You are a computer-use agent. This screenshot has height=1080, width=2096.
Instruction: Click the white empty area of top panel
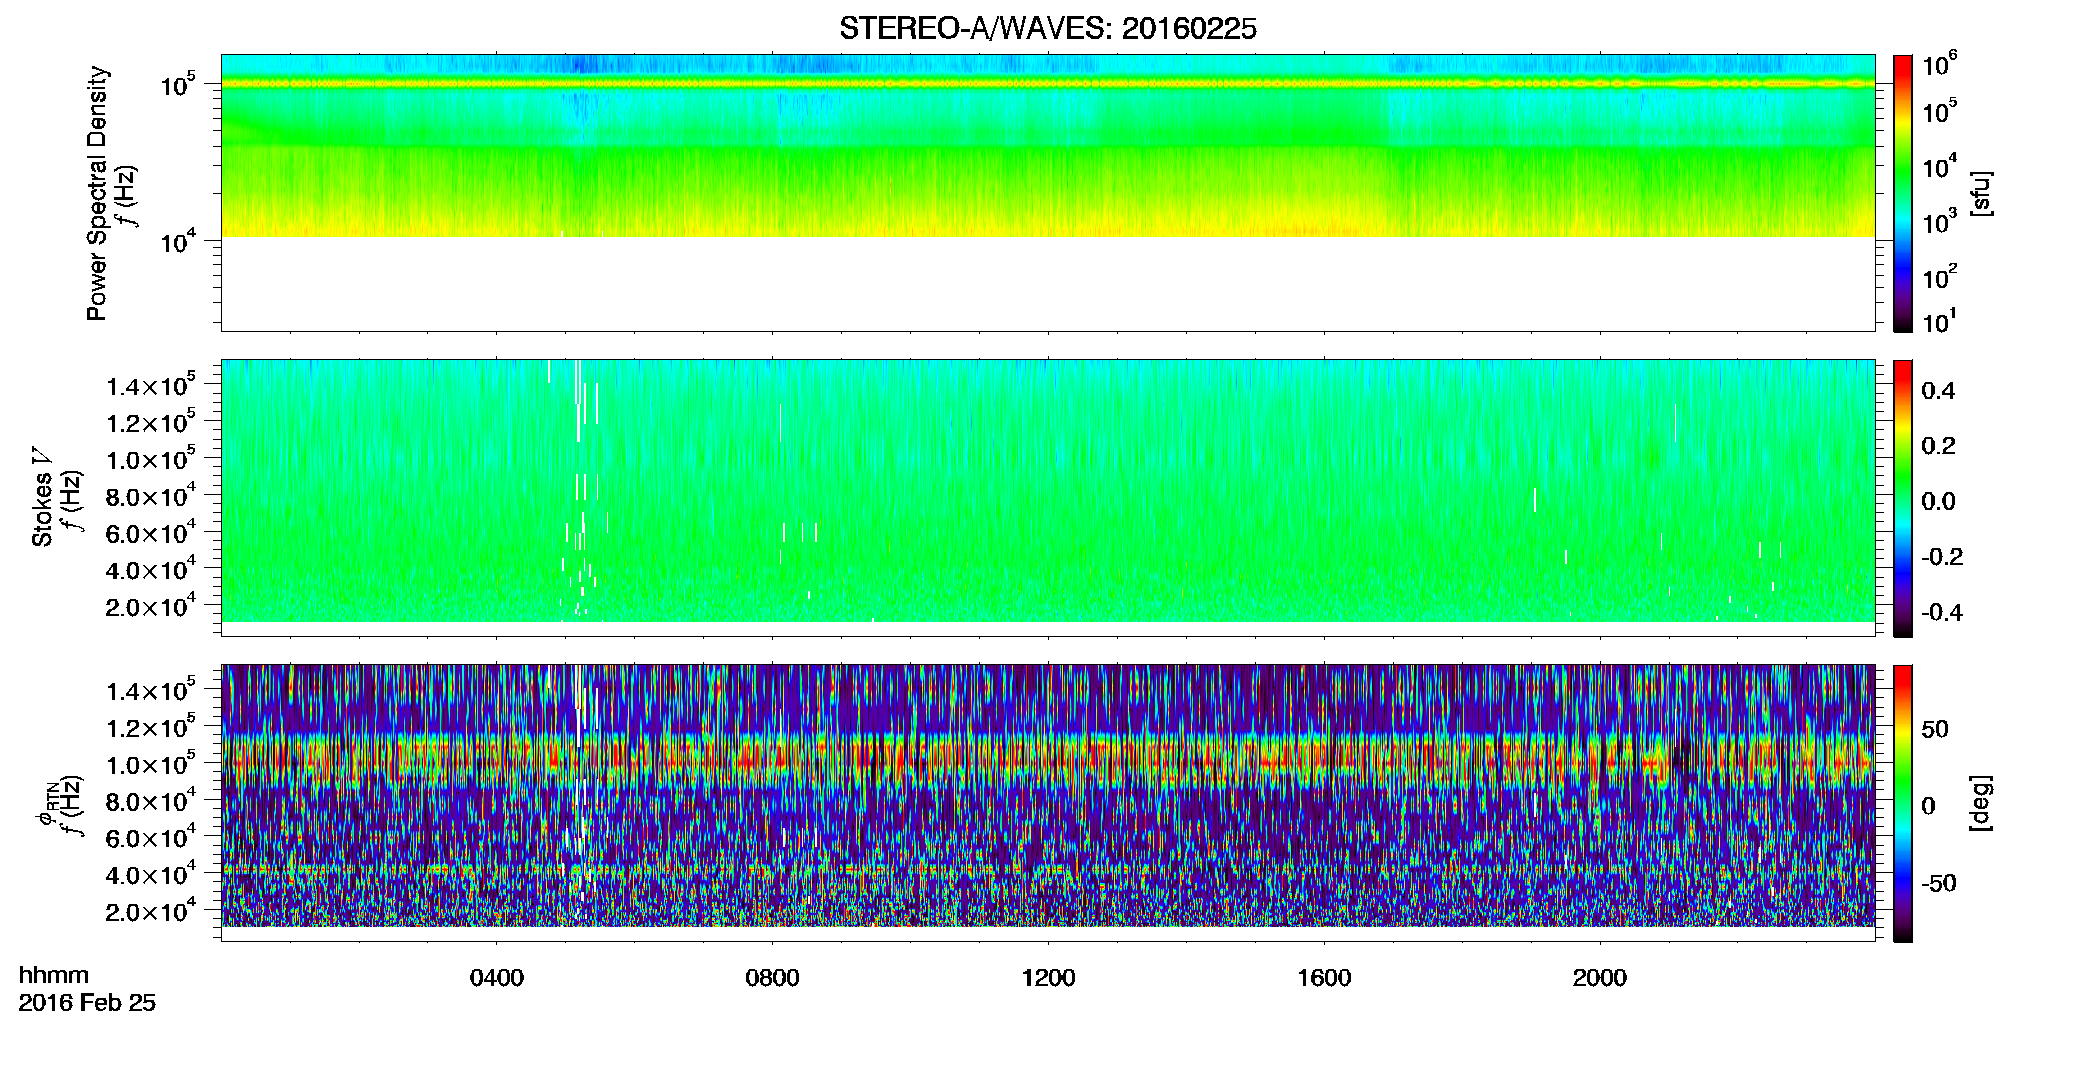pos(1047,284)
